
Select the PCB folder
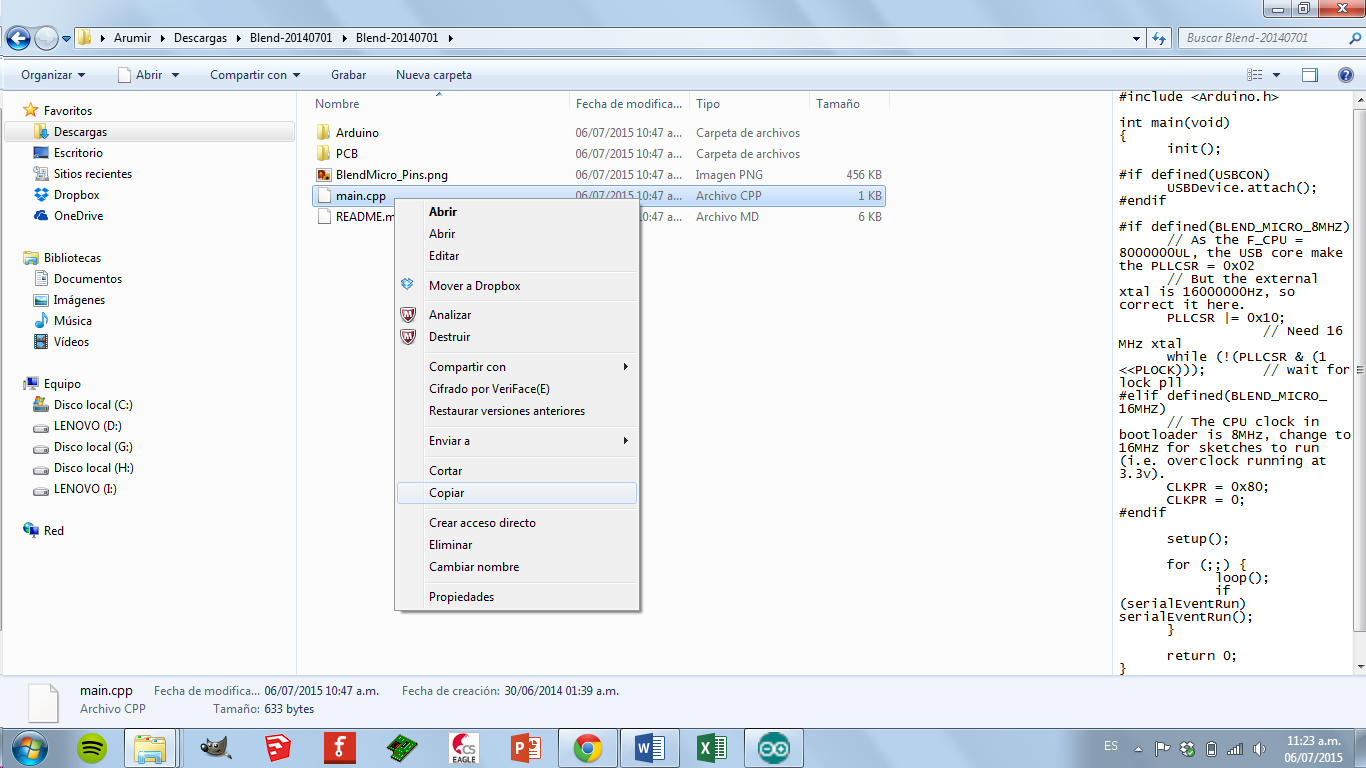(x=347, y=154)
